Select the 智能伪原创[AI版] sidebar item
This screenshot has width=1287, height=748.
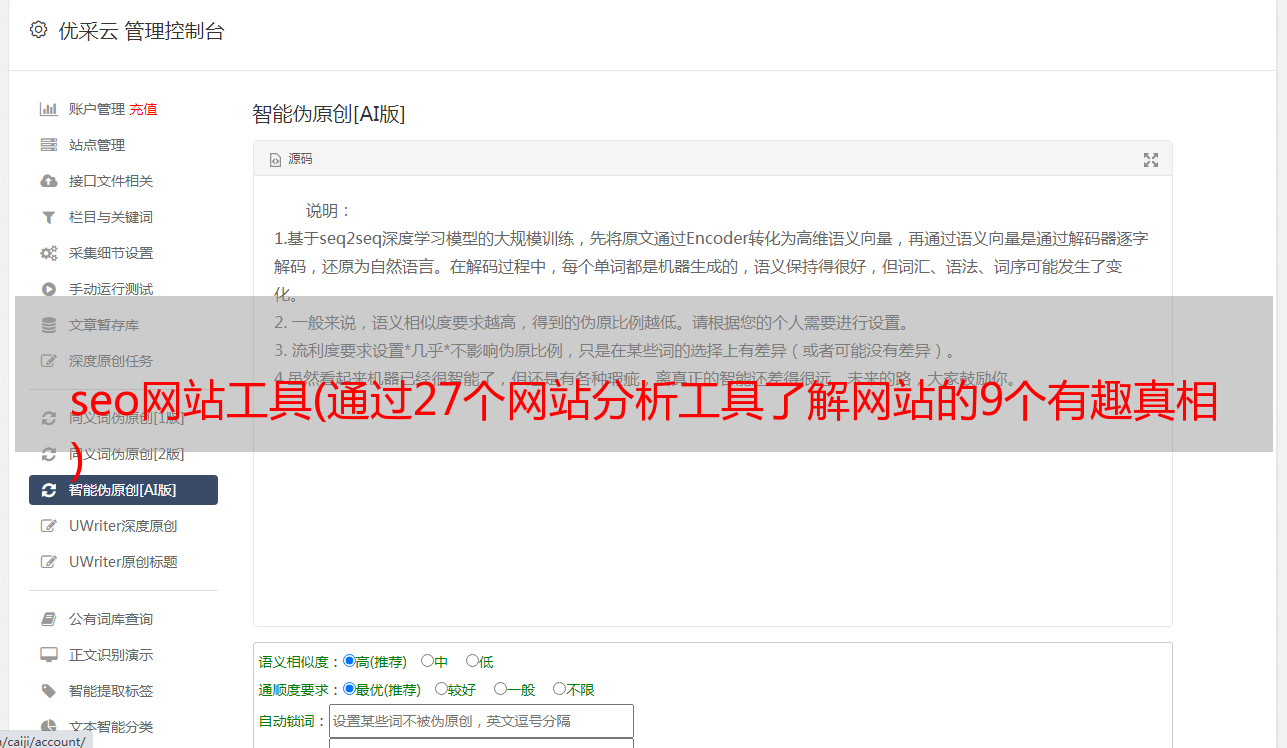pos(123,490)
